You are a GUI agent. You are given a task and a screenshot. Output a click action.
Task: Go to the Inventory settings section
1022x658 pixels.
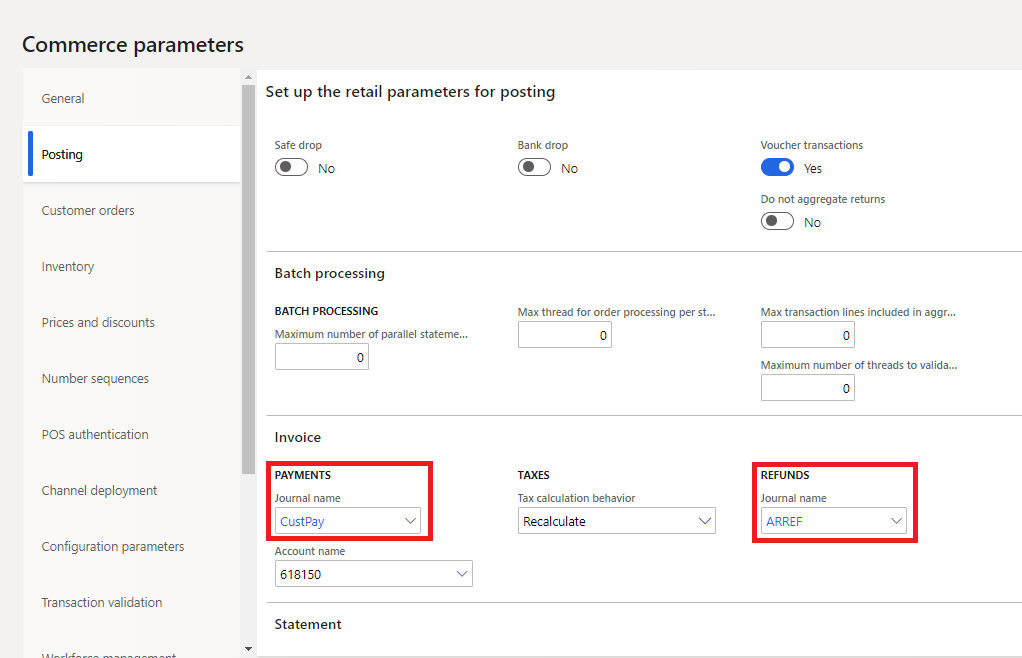click(67, 266)
